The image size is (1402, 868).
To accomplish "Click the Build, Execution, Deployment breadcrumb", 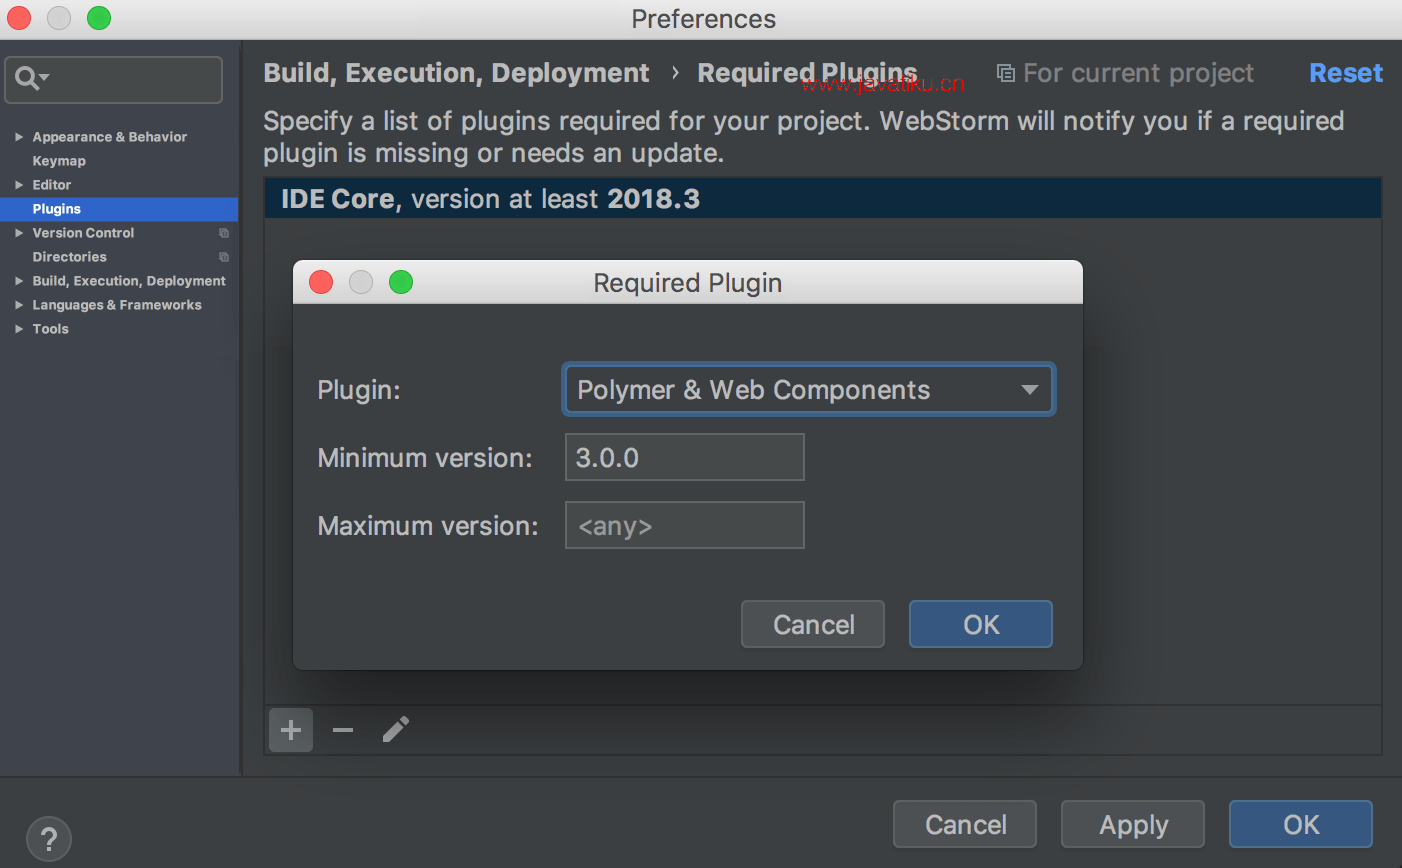I will pyautogui.click(x=456, y=73).
